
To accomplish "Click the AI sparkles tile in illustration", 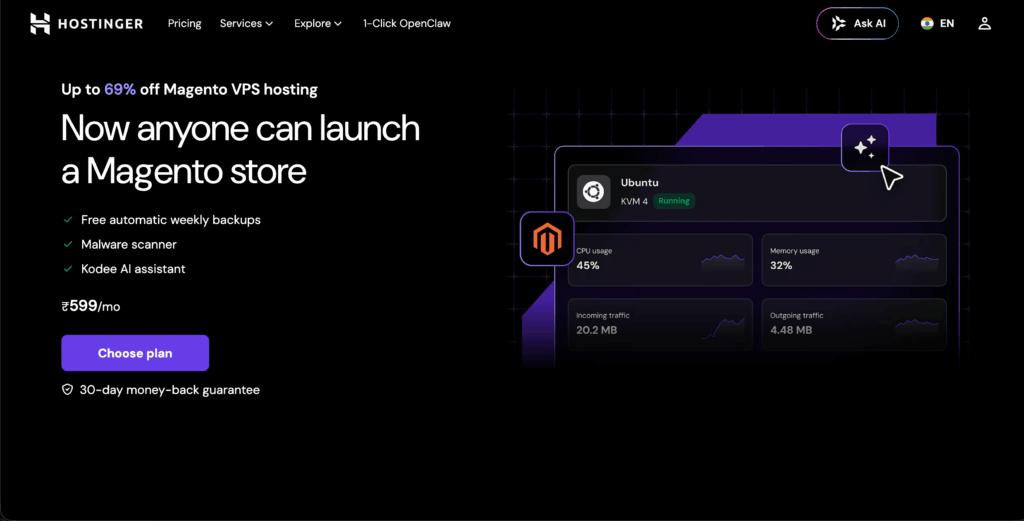I will pyautogui.click(x=865, y=148).
